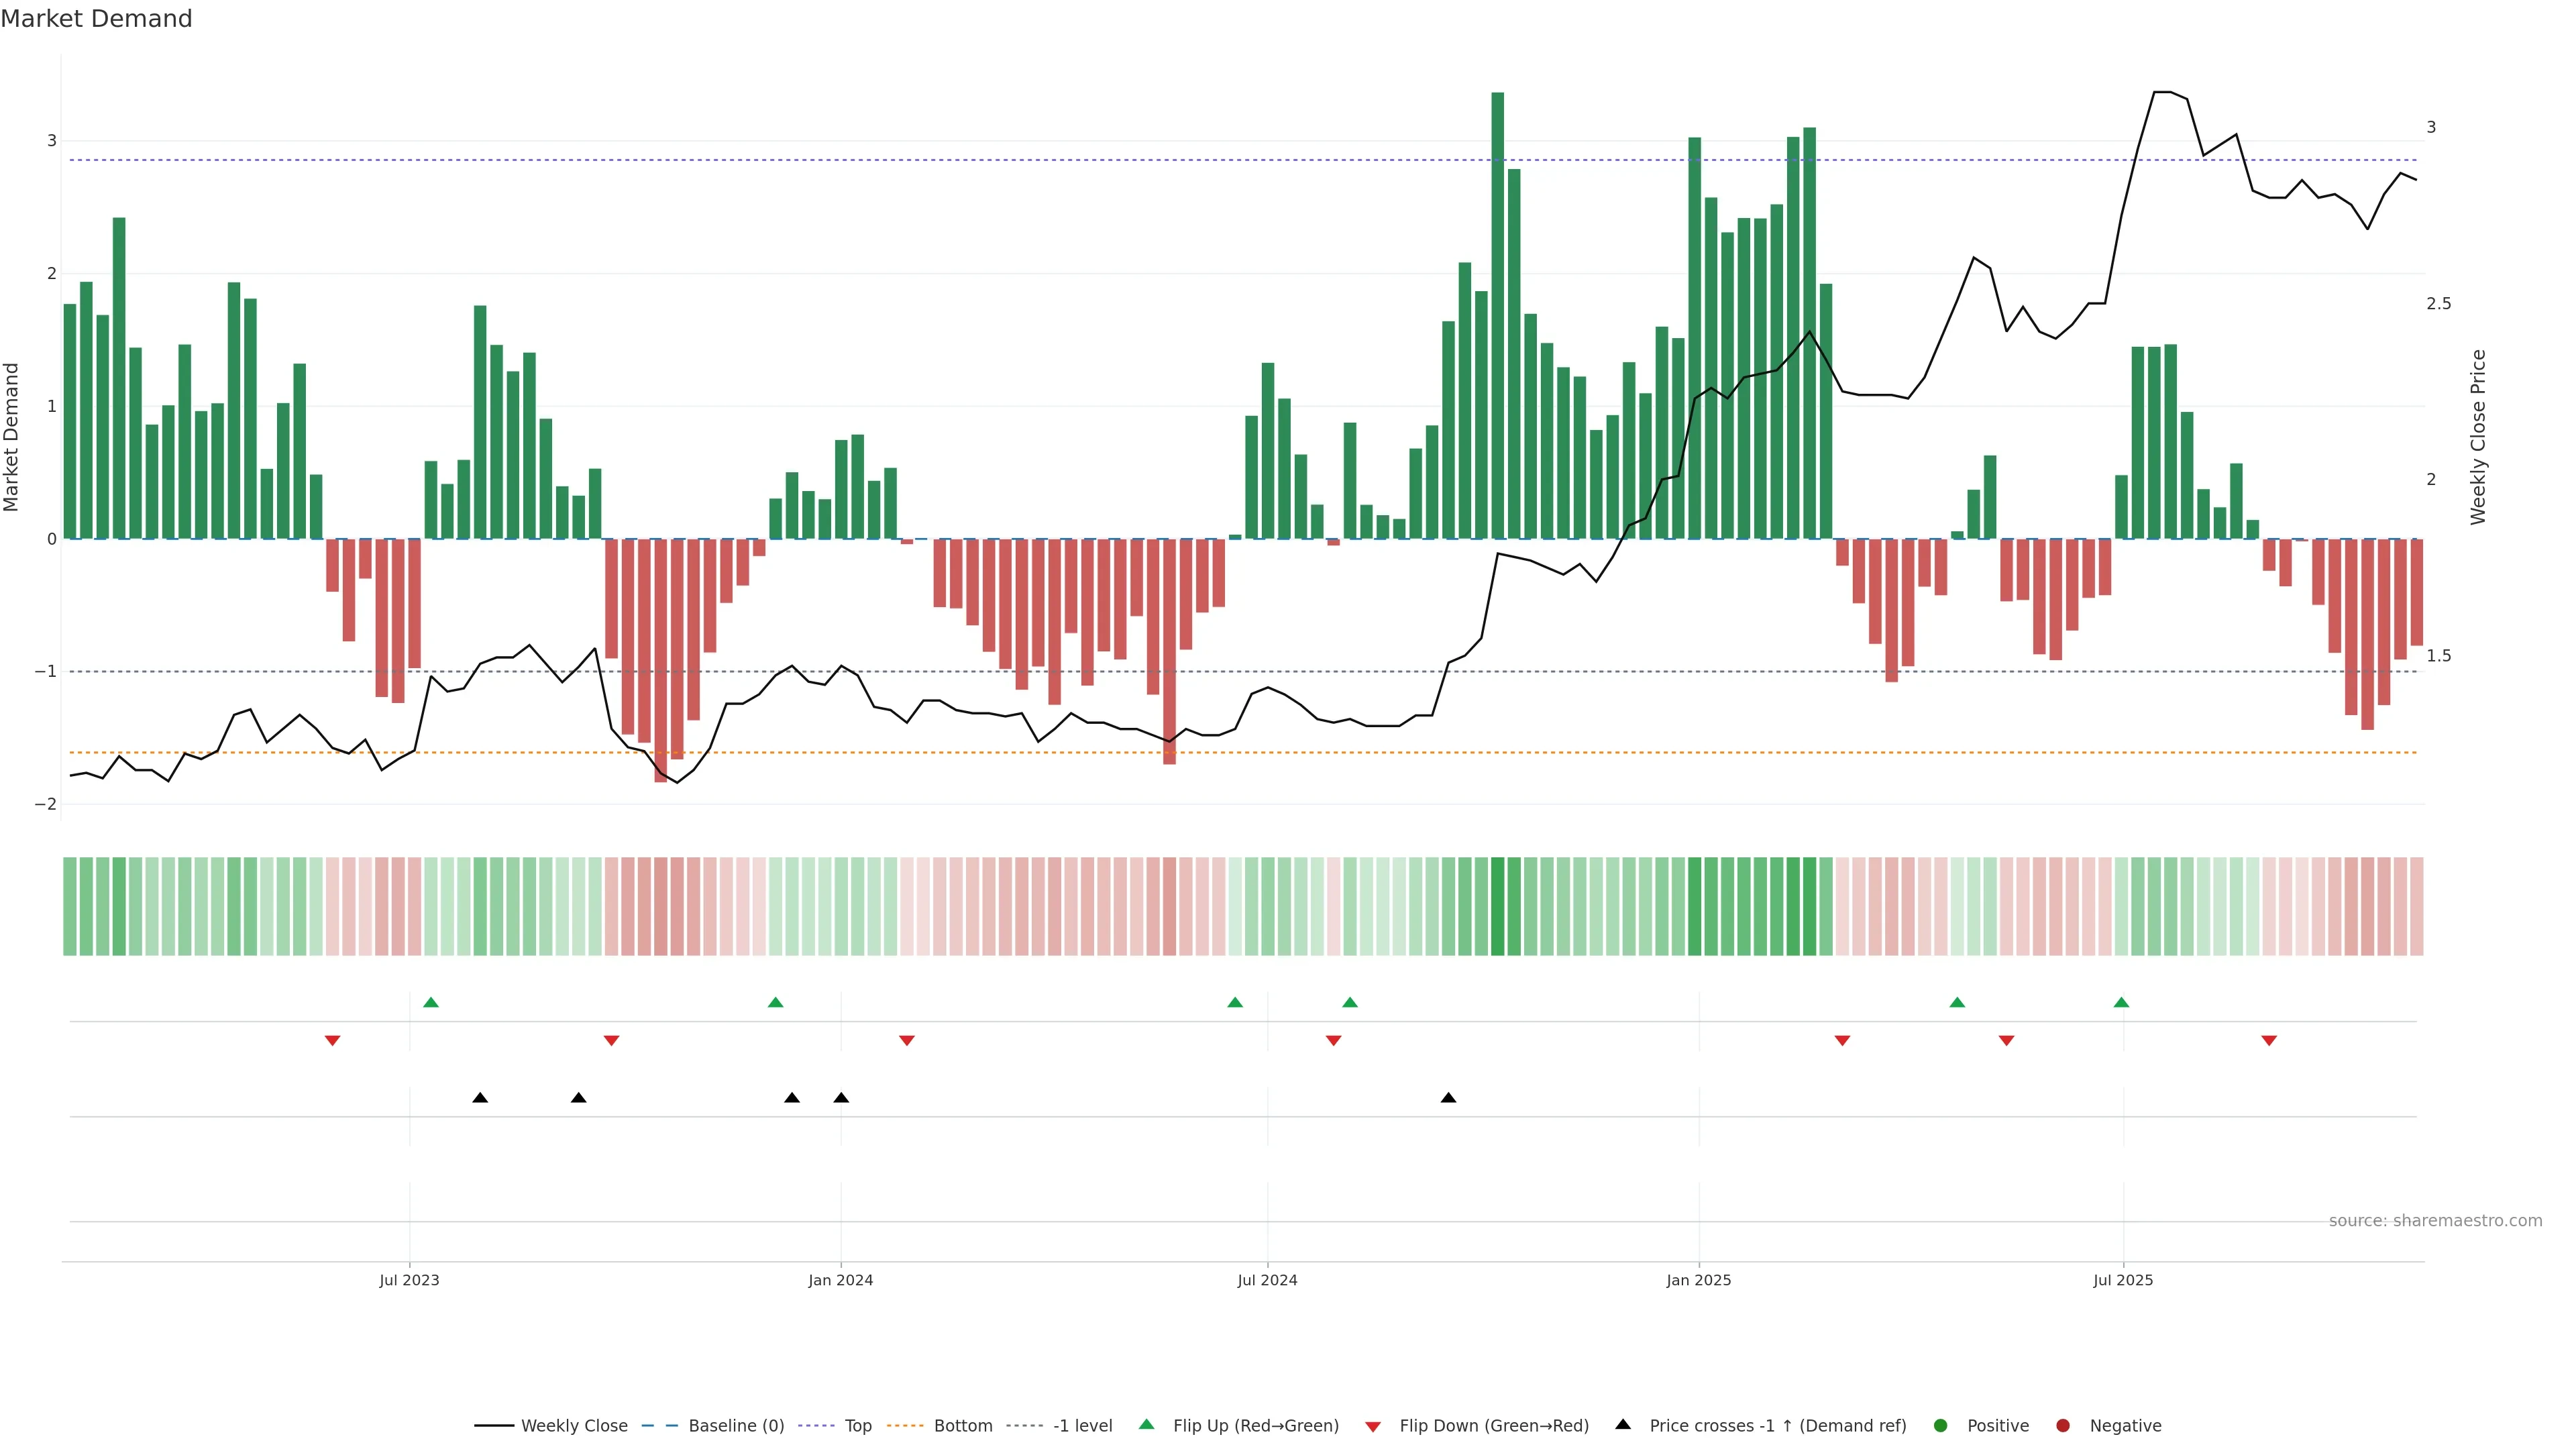Click the first green flip-up marker after Jul 2023
The height and width of the screenshot is (1449, 2576).
coord(431,1002)
